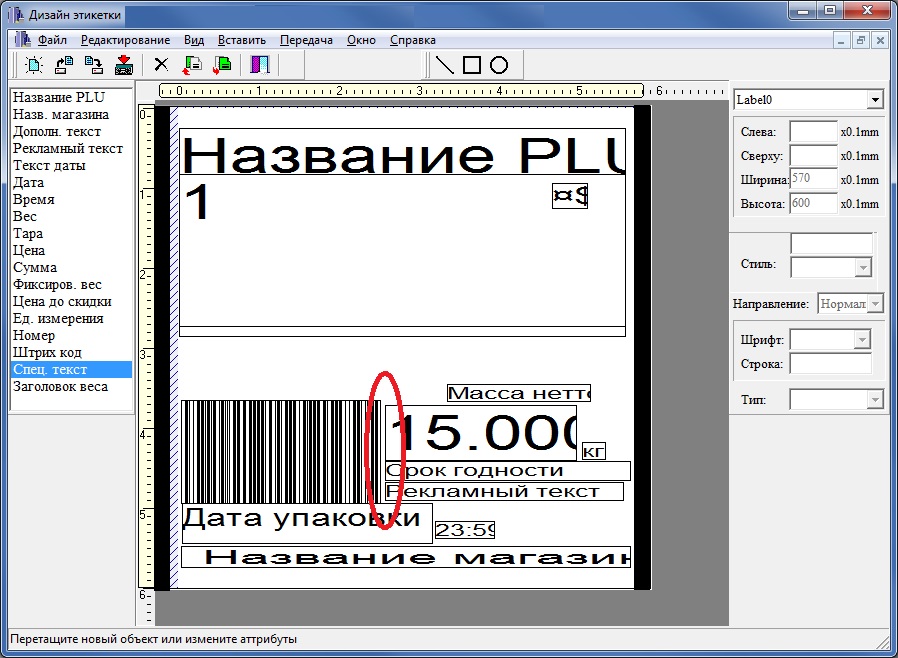Click the new label icon in toolbar
898x658 pixels.
coord(34,65)
